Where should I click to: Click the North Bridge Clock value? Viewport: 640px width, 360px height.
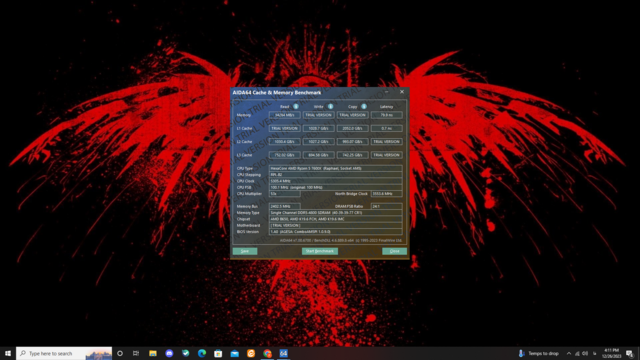click(387, 194)
